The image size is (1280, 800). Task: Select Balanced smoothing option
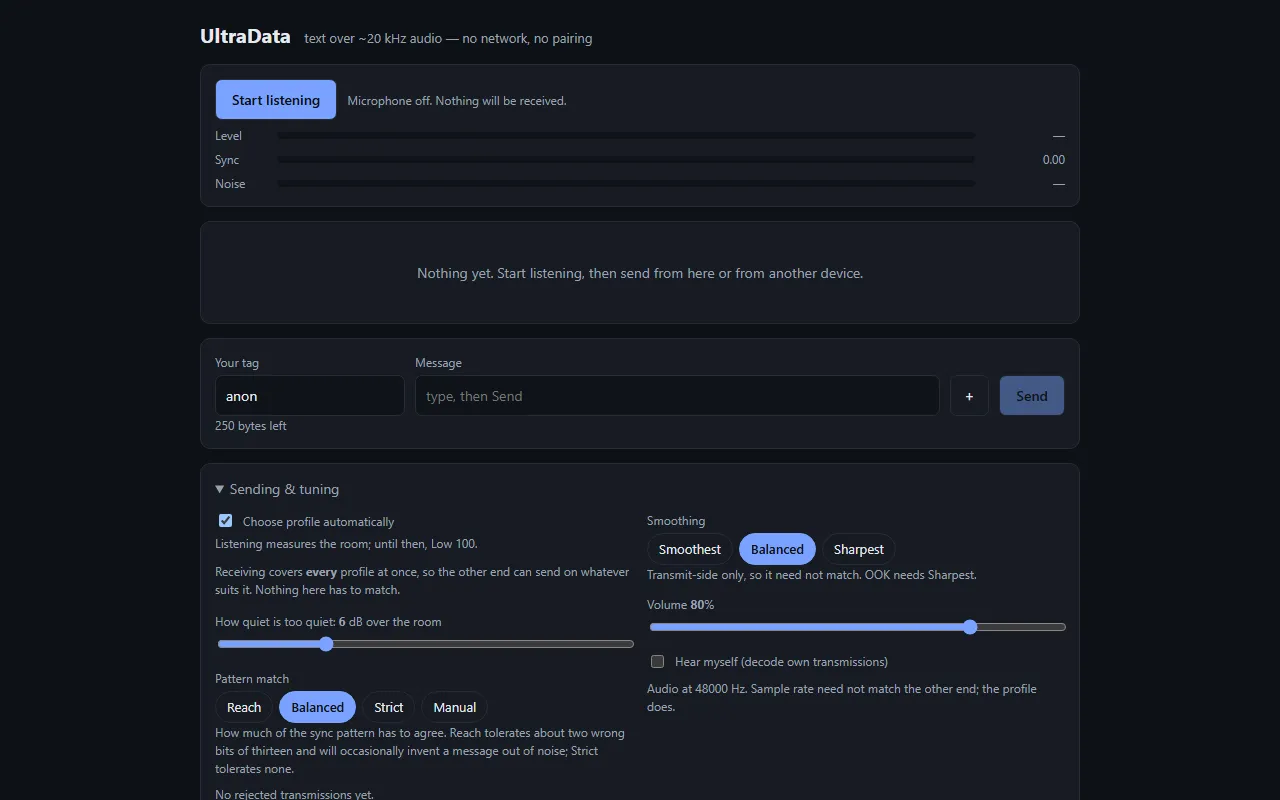click(777, 549)
